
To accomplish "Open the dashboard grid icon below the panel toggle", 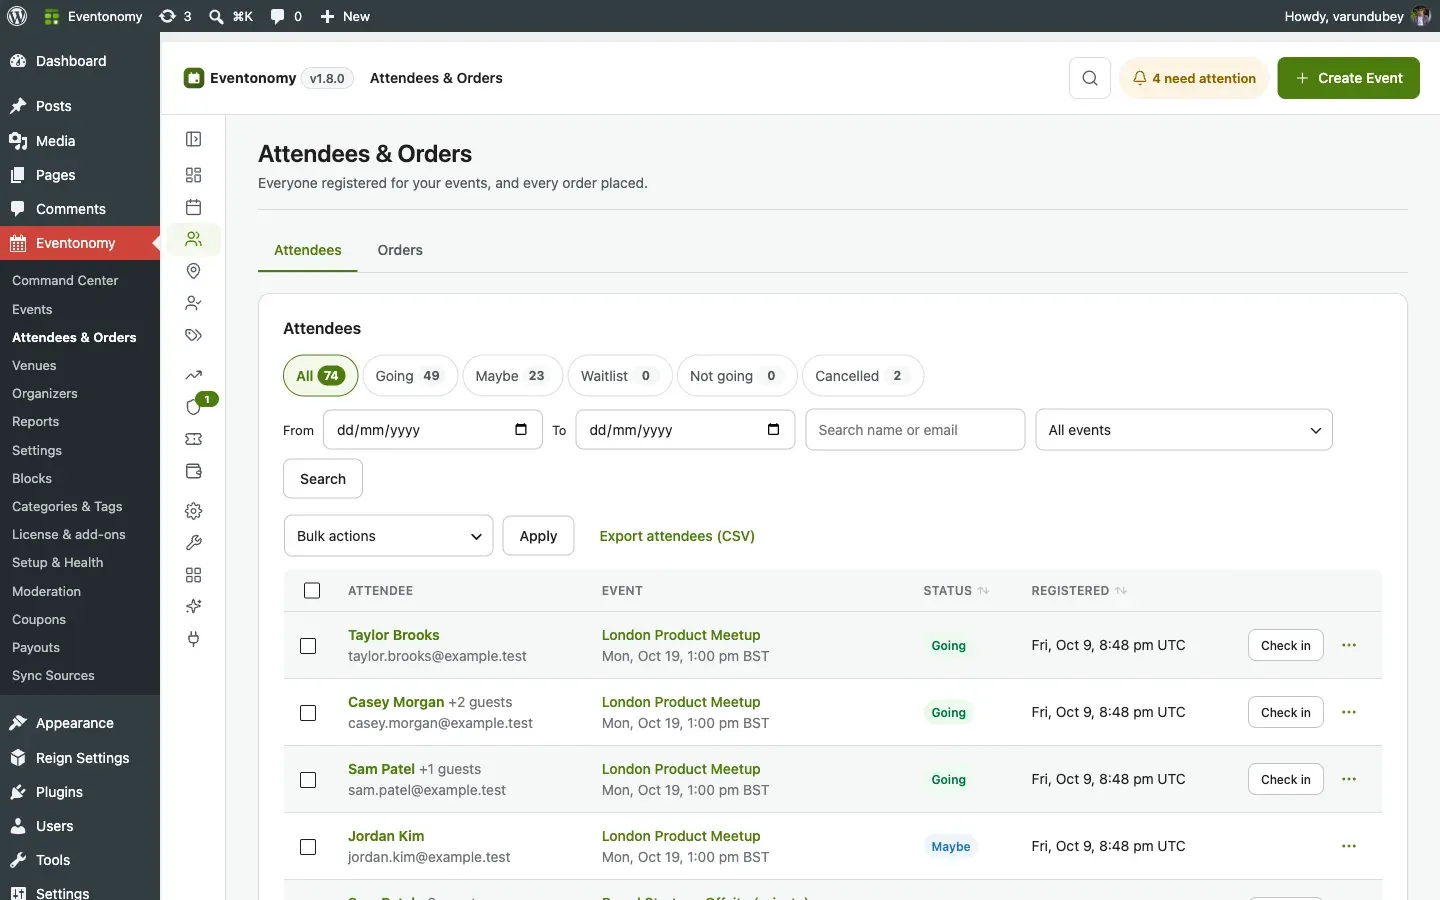I will [x=194, y=175].
